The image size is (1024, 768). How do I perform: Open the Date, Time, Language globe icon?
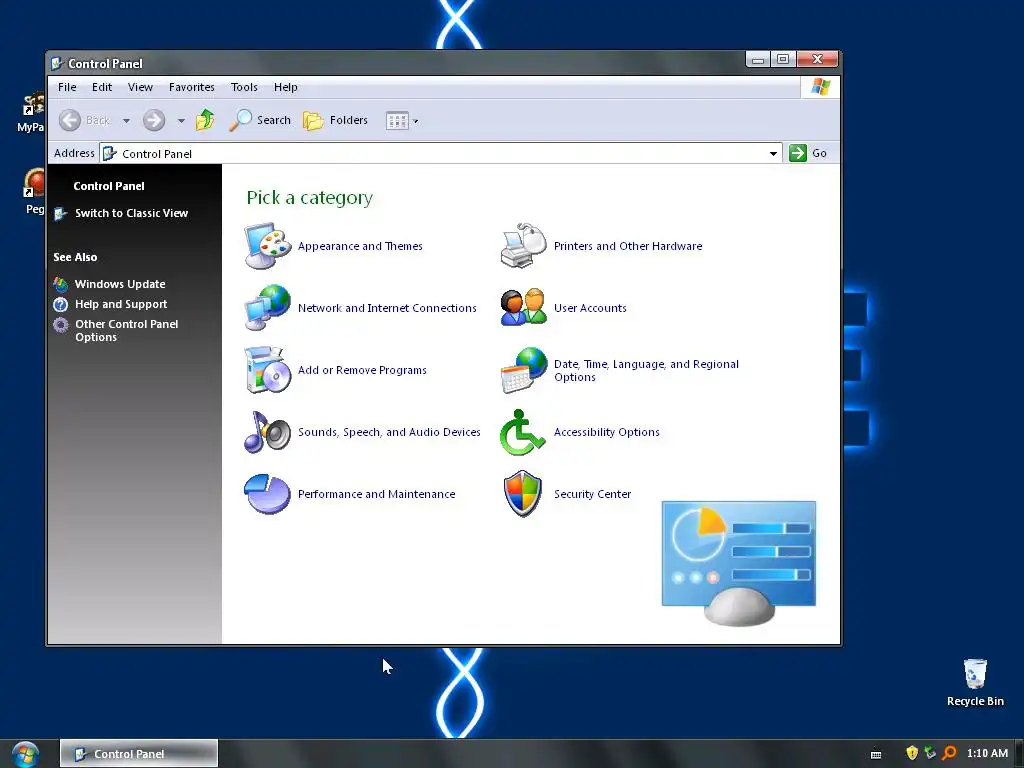(x=523, y=370)
